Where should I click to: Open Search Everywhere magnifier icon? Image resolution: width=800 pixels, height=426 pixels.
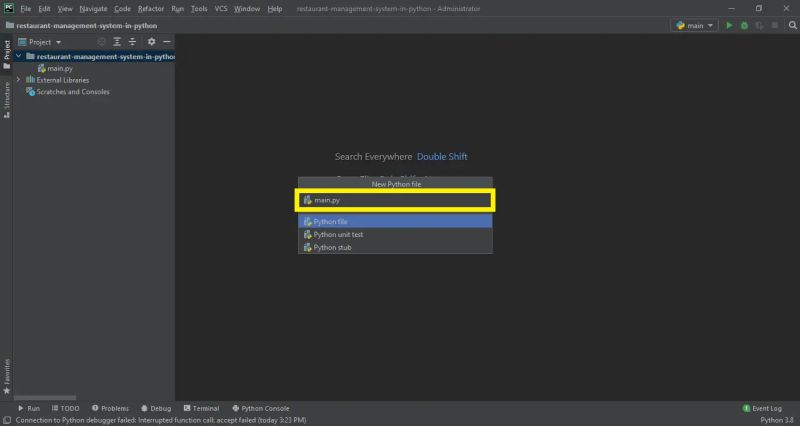point(792,26)
